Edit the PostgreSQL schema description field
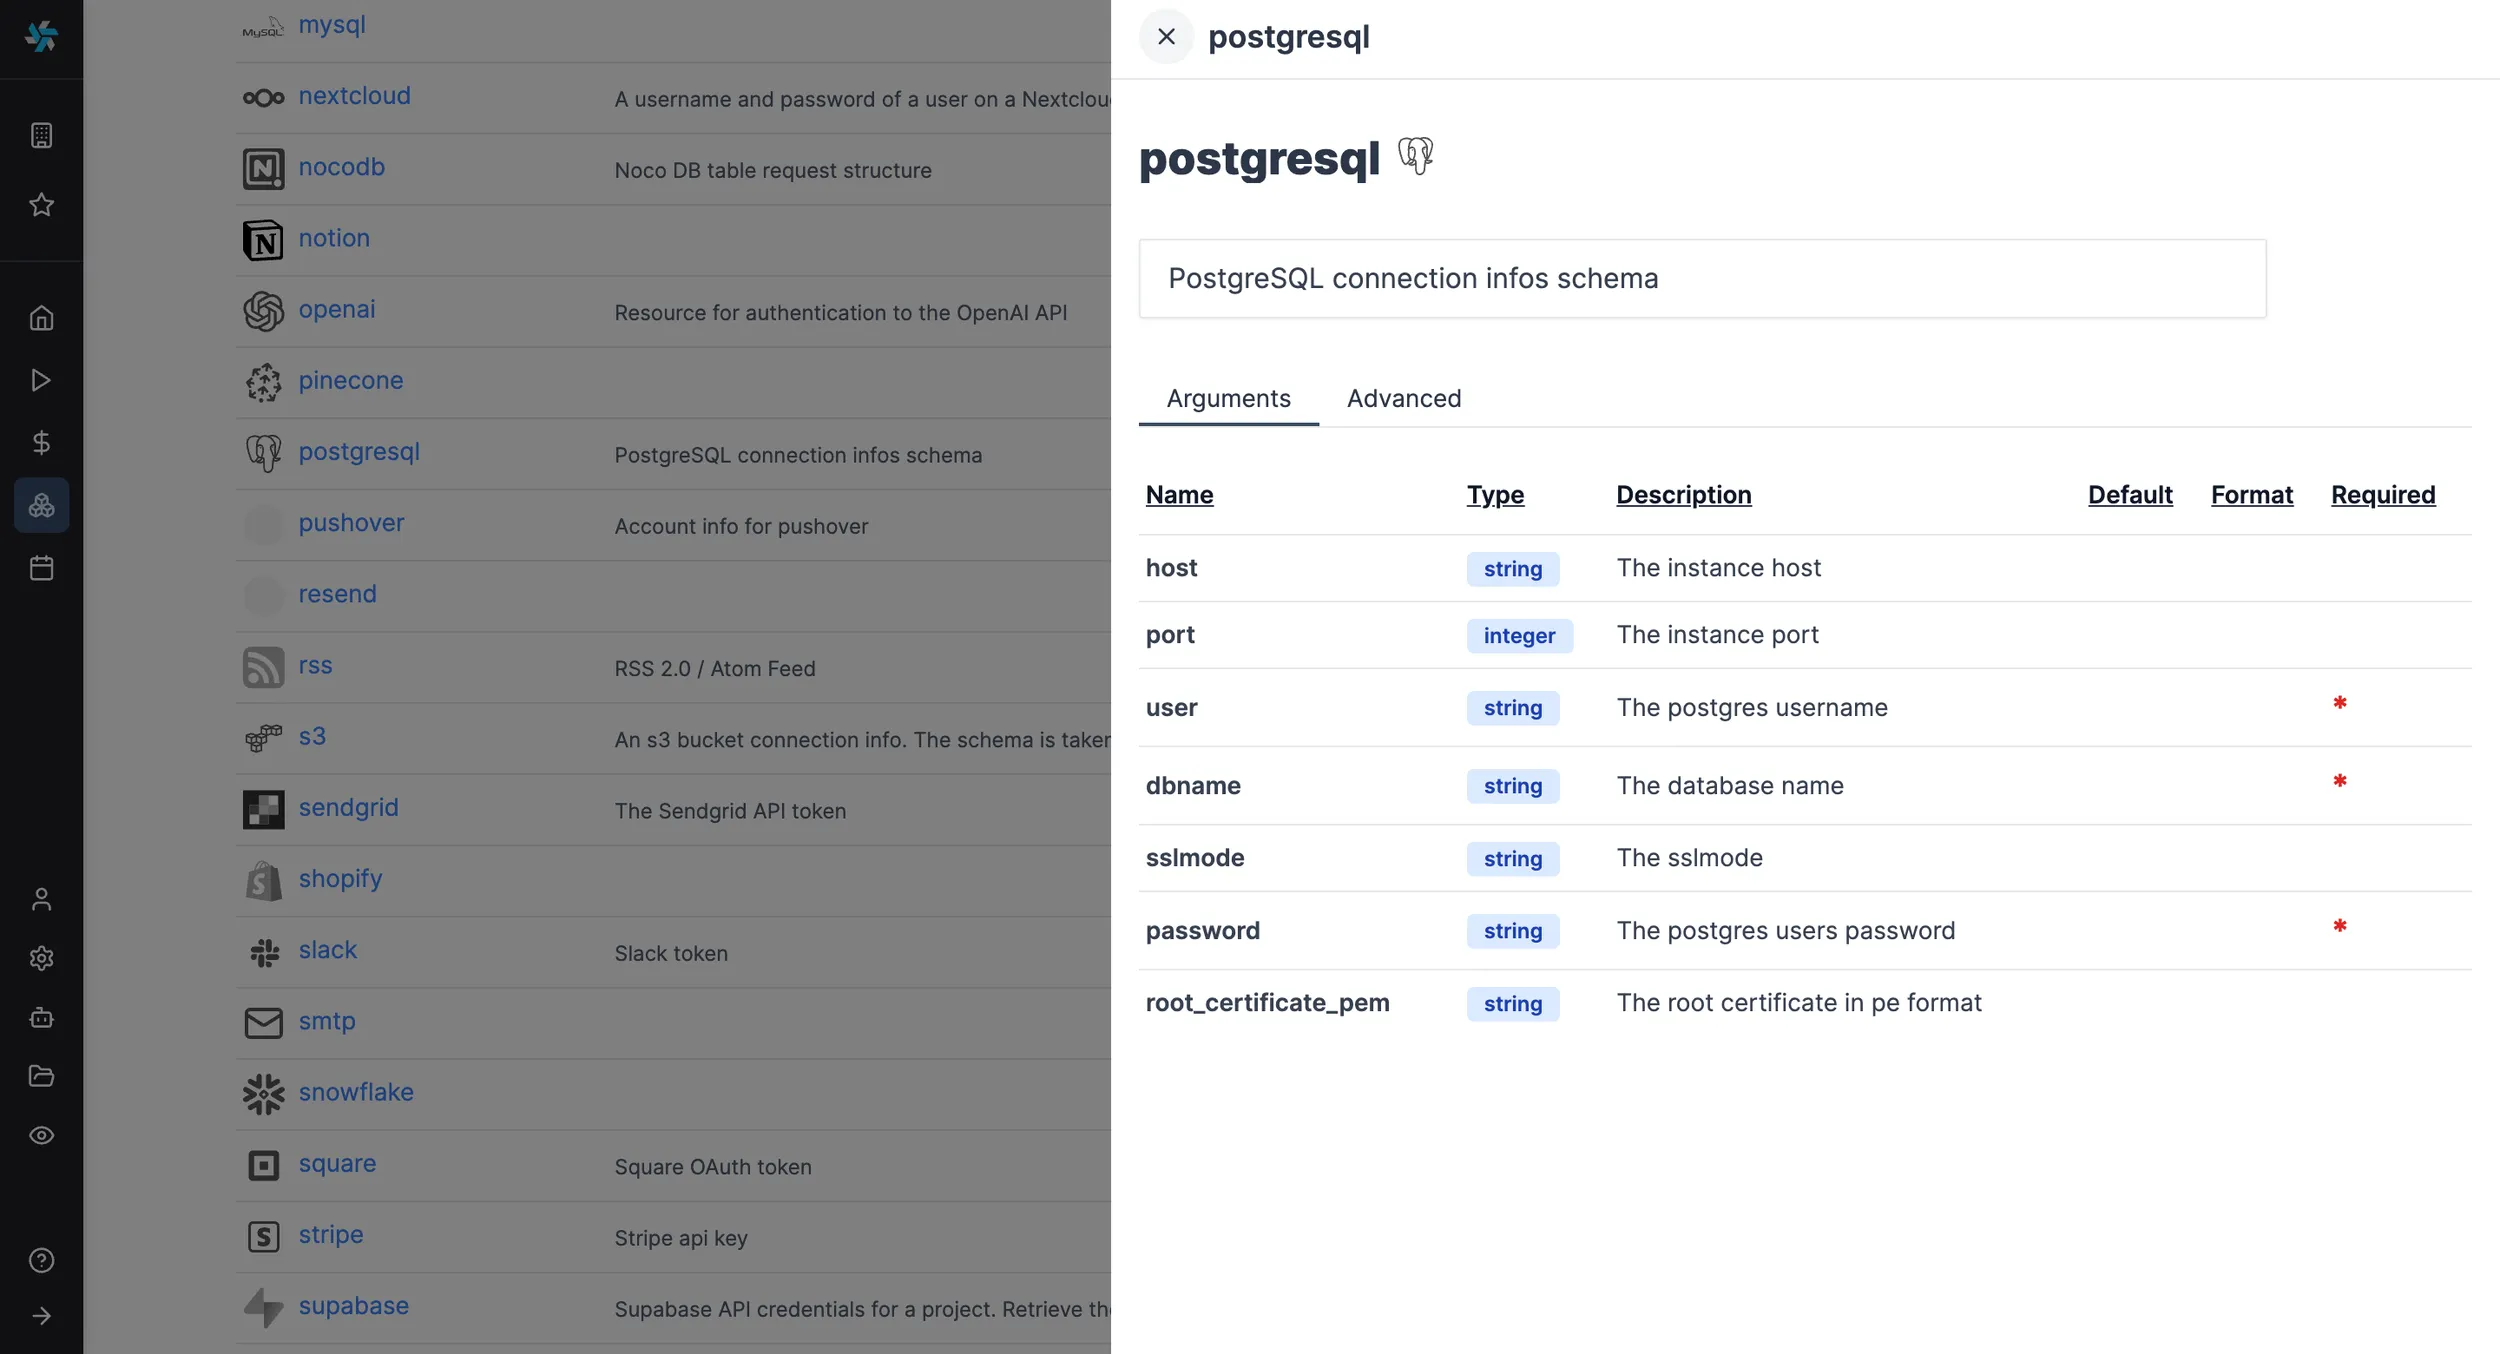Image resolution: width=2500 pixels, height=1354 pixels. pyautogui.click(x=1700, y=278)
